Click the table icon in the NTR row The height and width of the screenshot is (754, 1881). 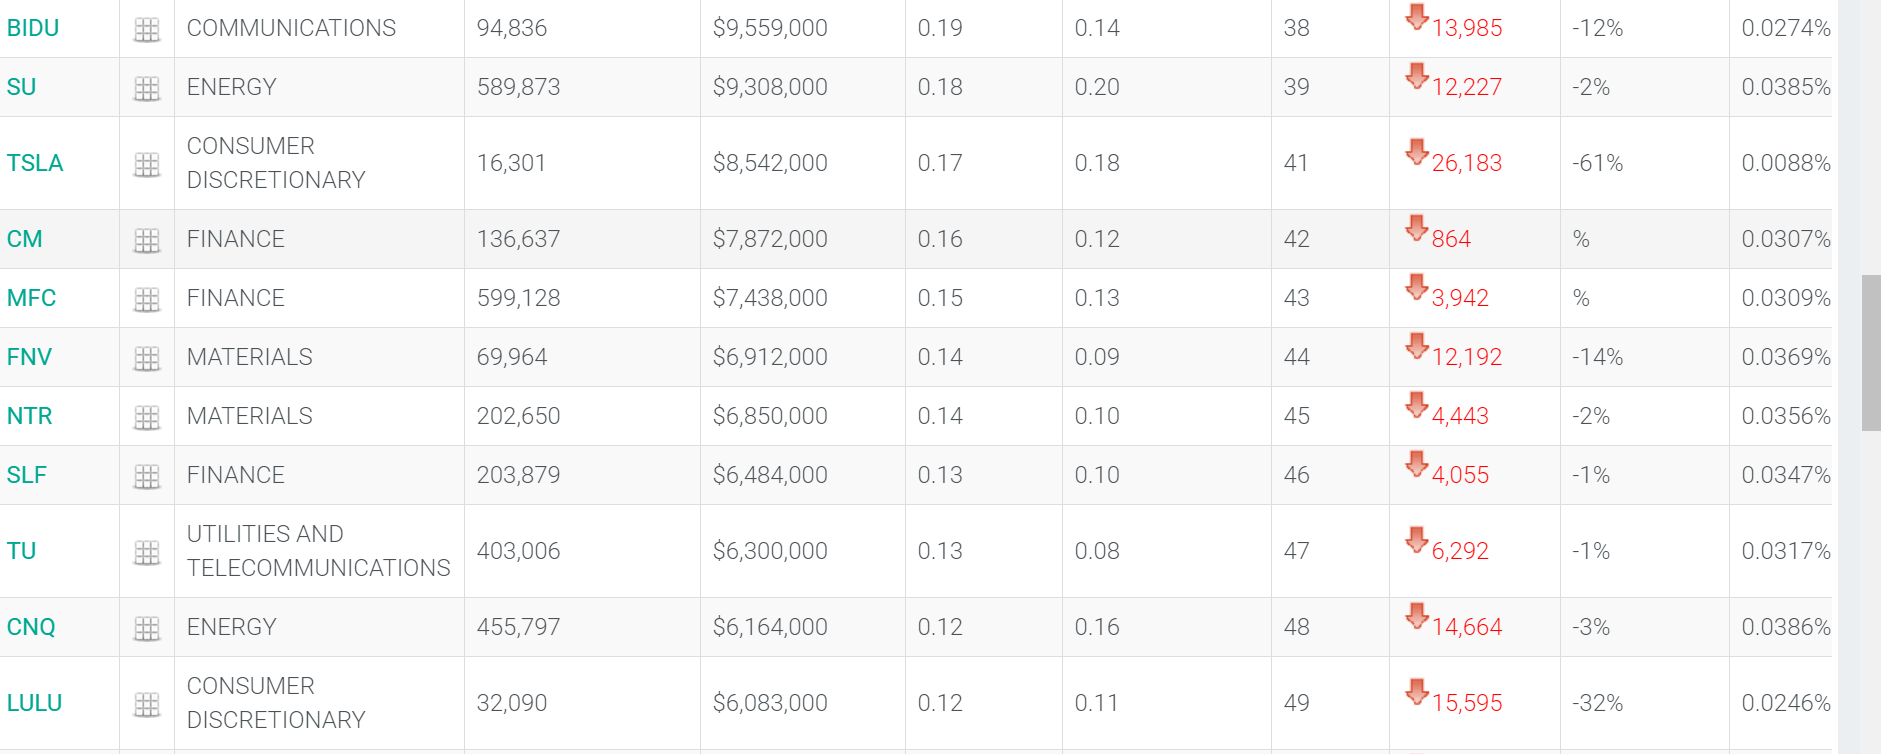click(x=147, y=418)
